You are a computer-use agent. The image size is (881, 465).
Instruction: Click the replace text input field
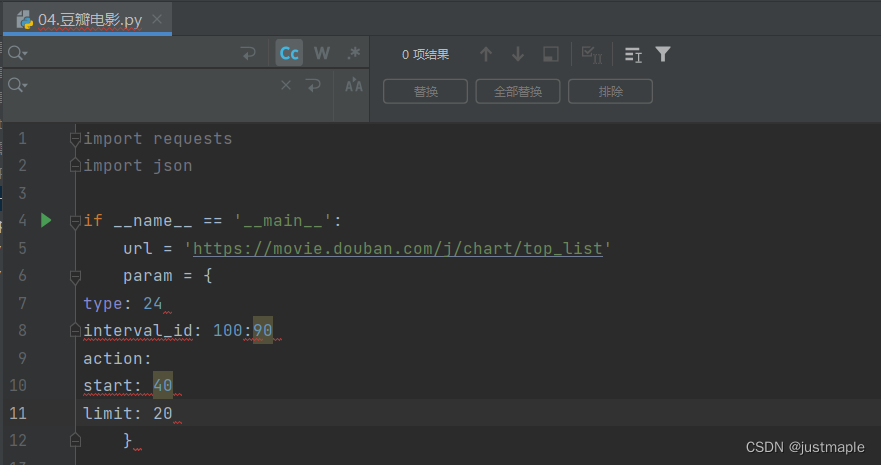tap(152, 85)
